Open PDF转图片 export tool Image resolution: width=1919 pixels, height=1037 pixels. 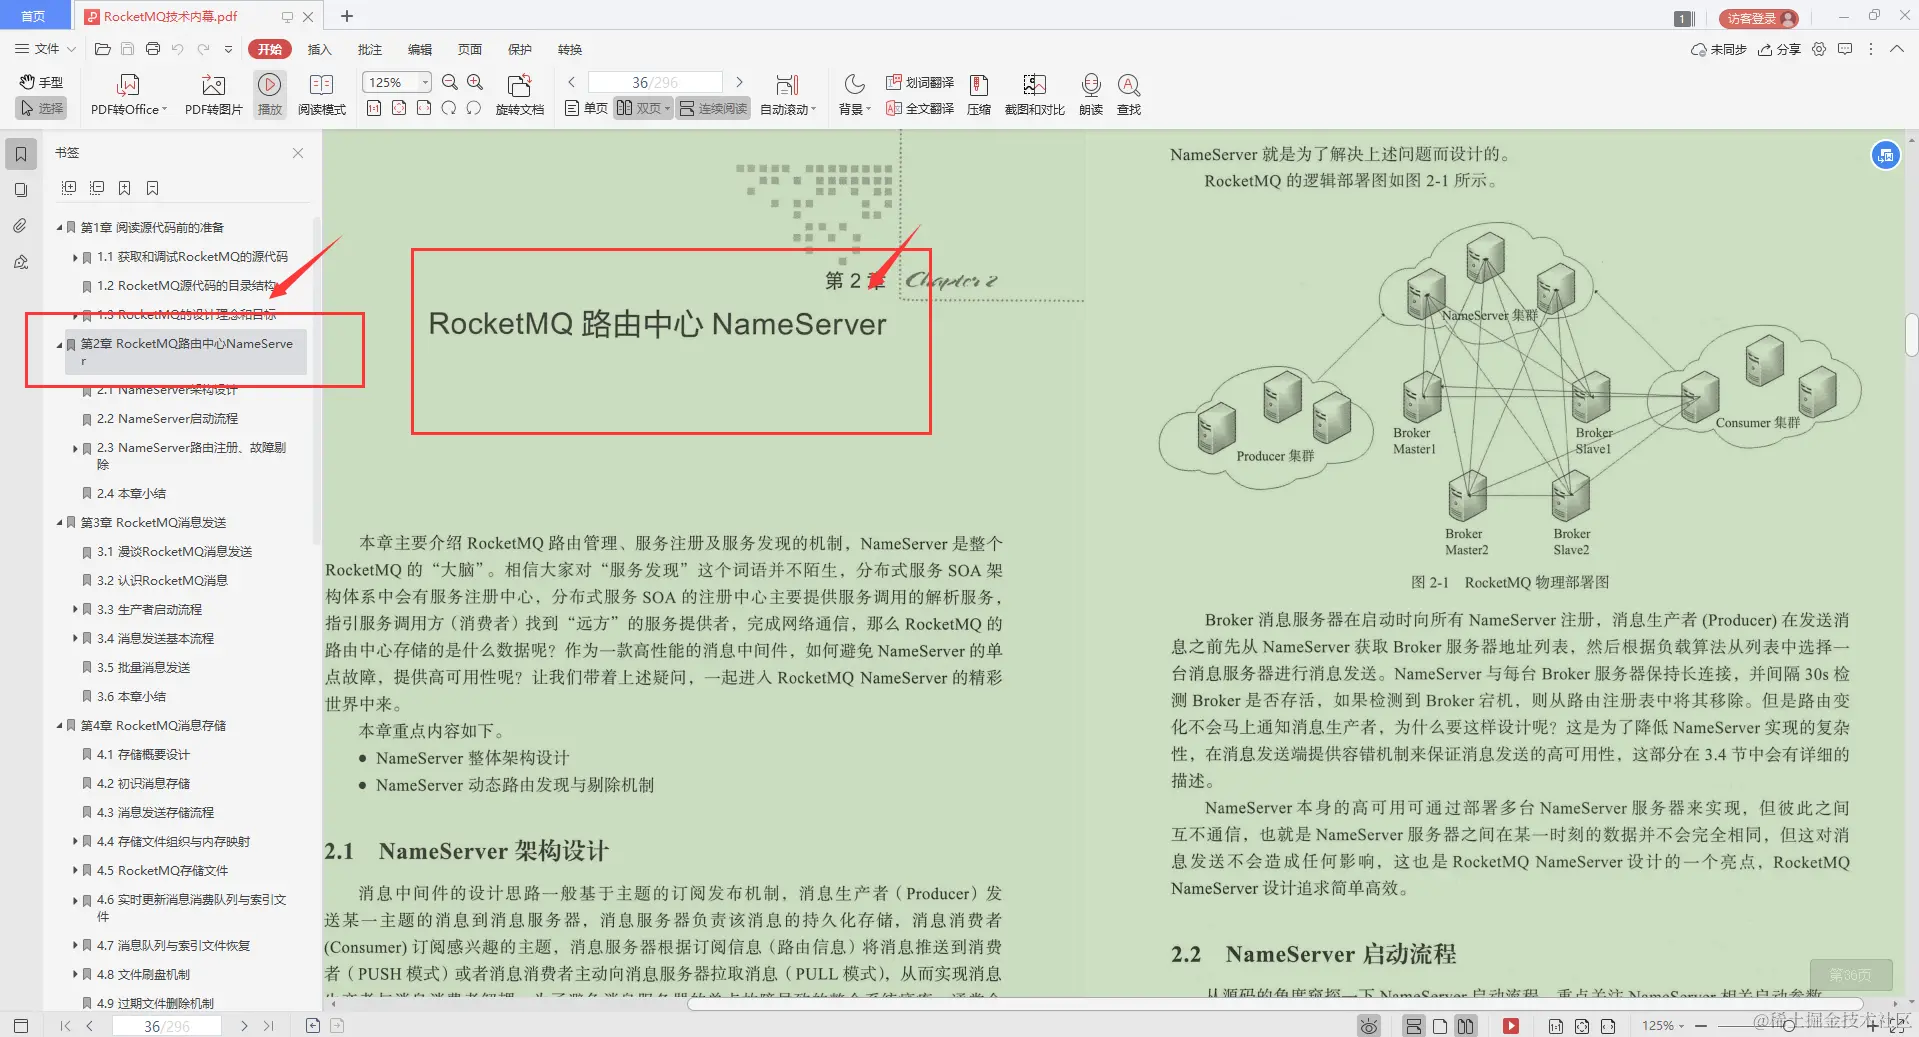[x=212, y=93]
